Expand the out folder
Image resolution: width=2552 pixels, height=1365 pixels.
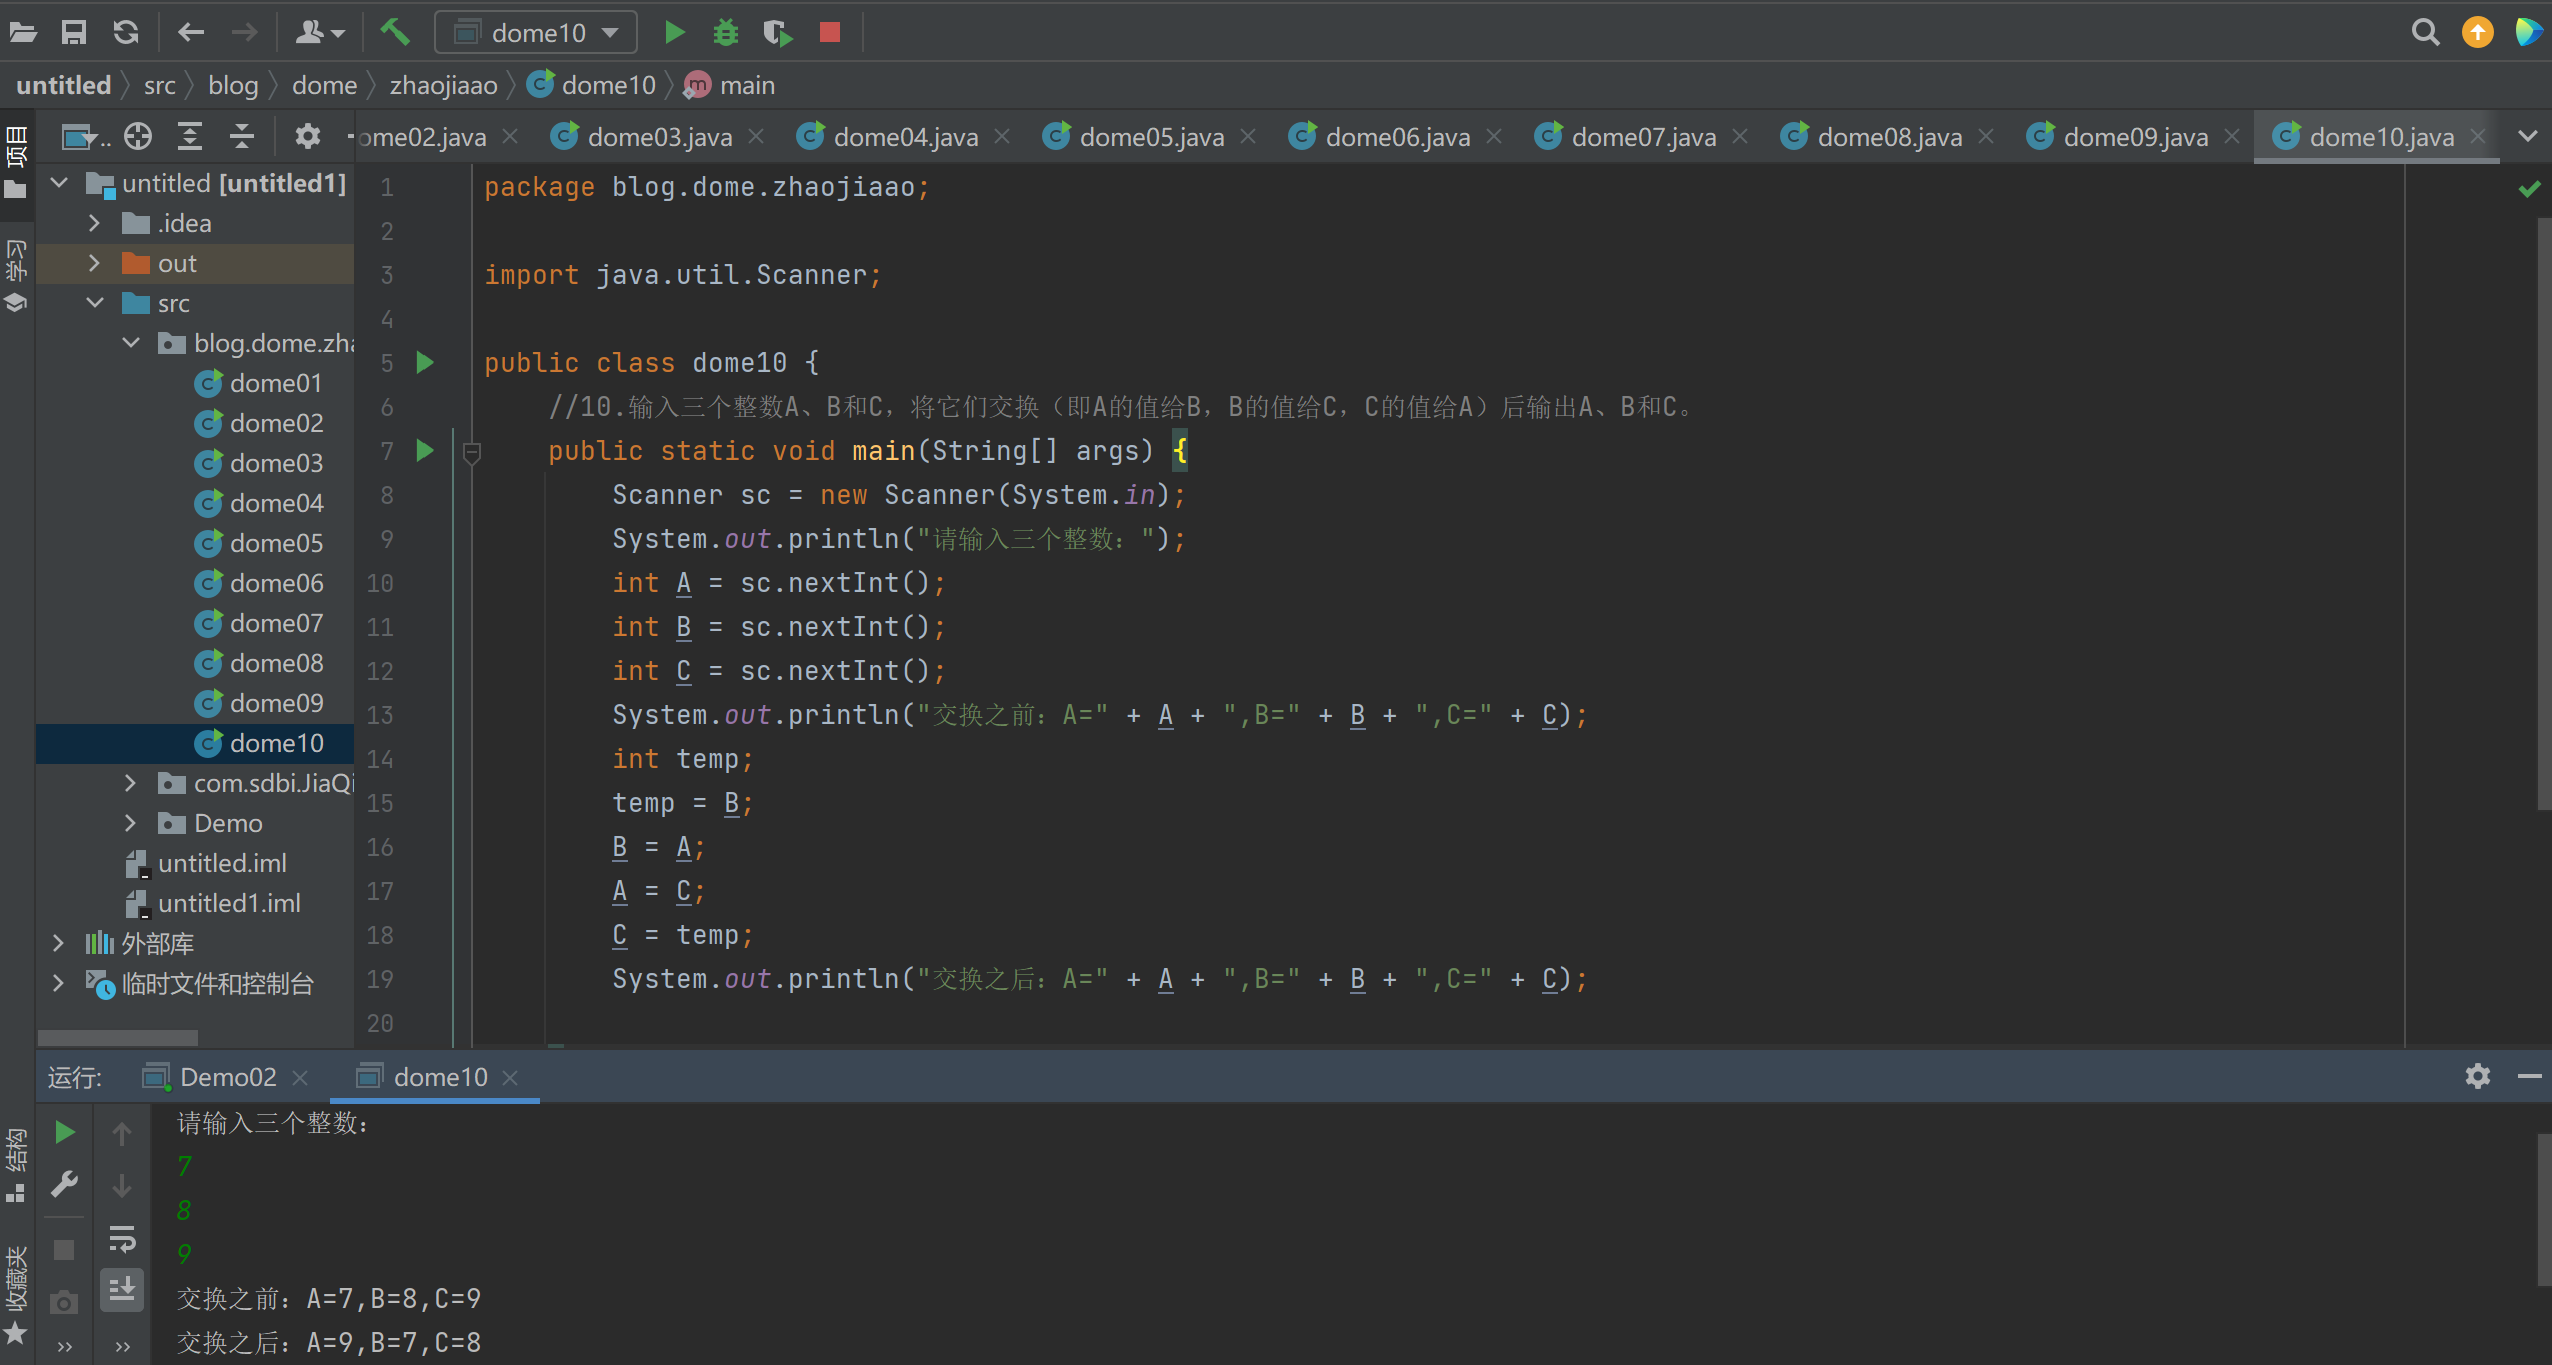coord(95,263)
